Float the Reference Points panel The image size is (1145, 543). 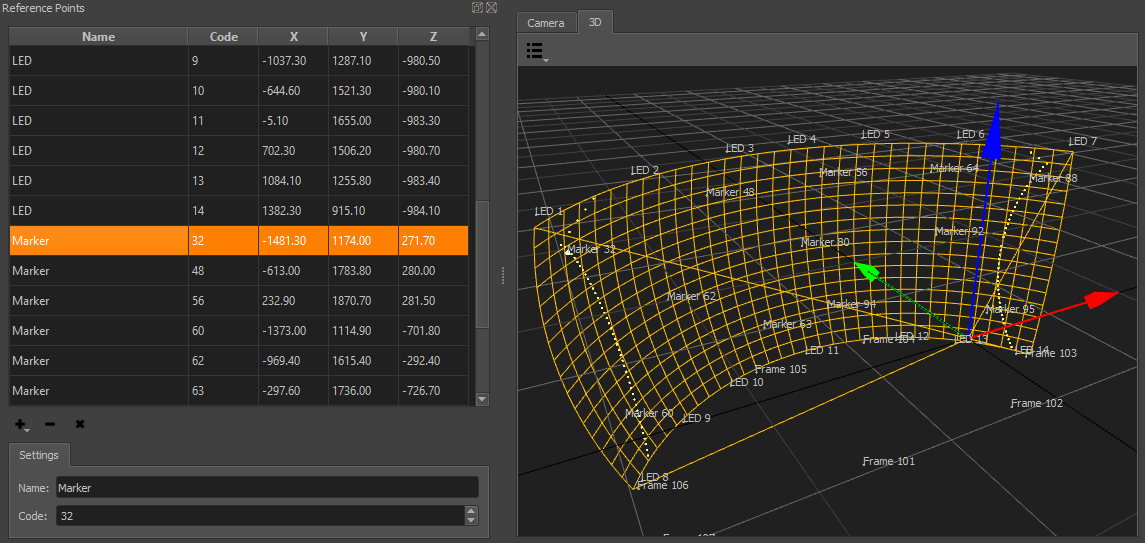(x=477, y=8)
